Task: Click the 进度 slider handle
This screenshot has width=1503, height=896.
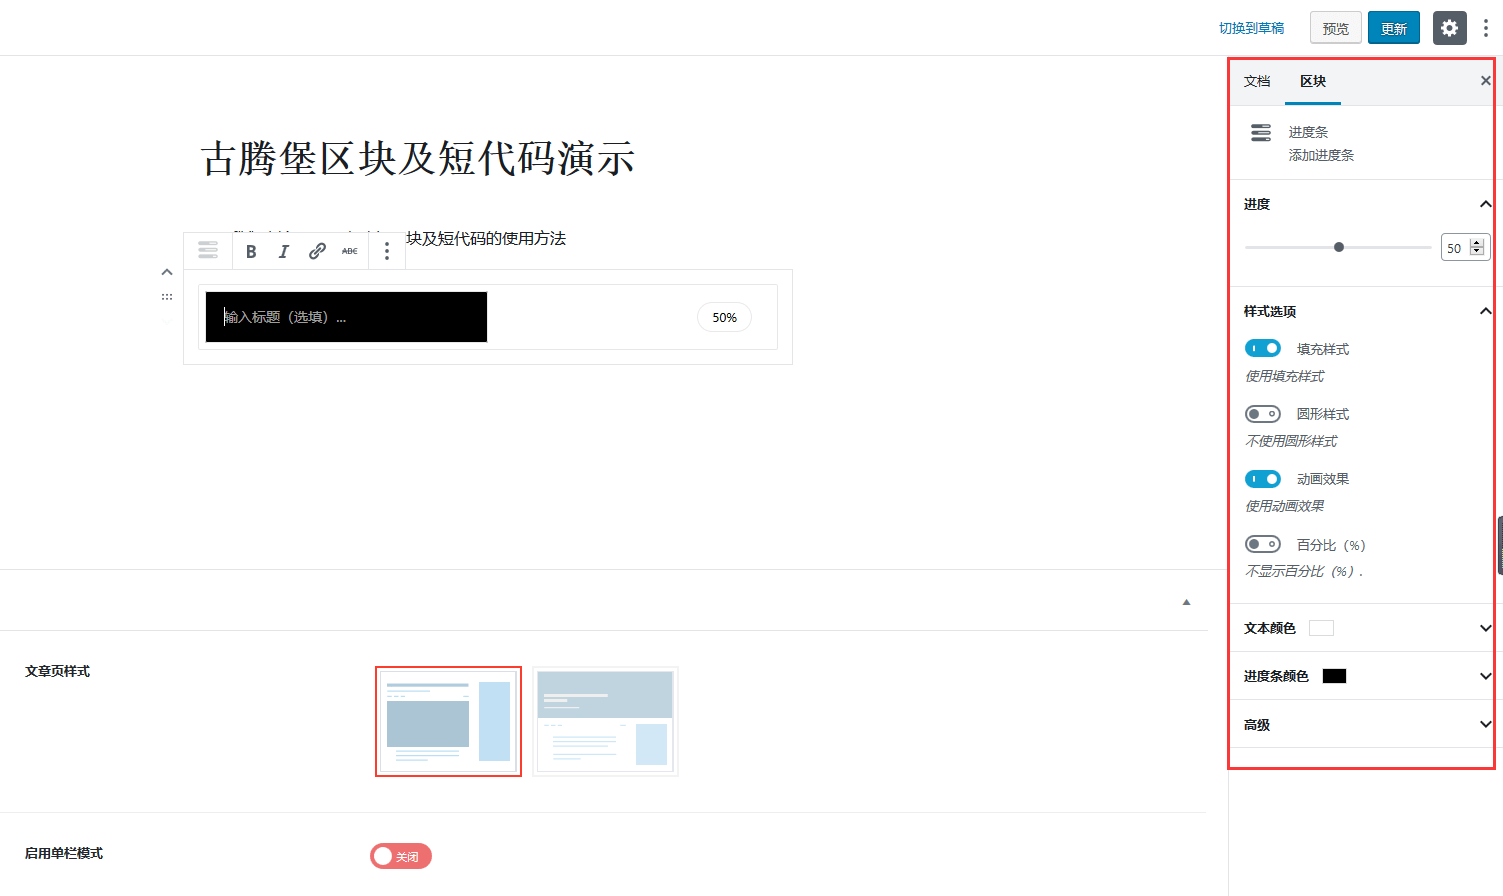Action: pyautogui.click(x=1339, y=247)
